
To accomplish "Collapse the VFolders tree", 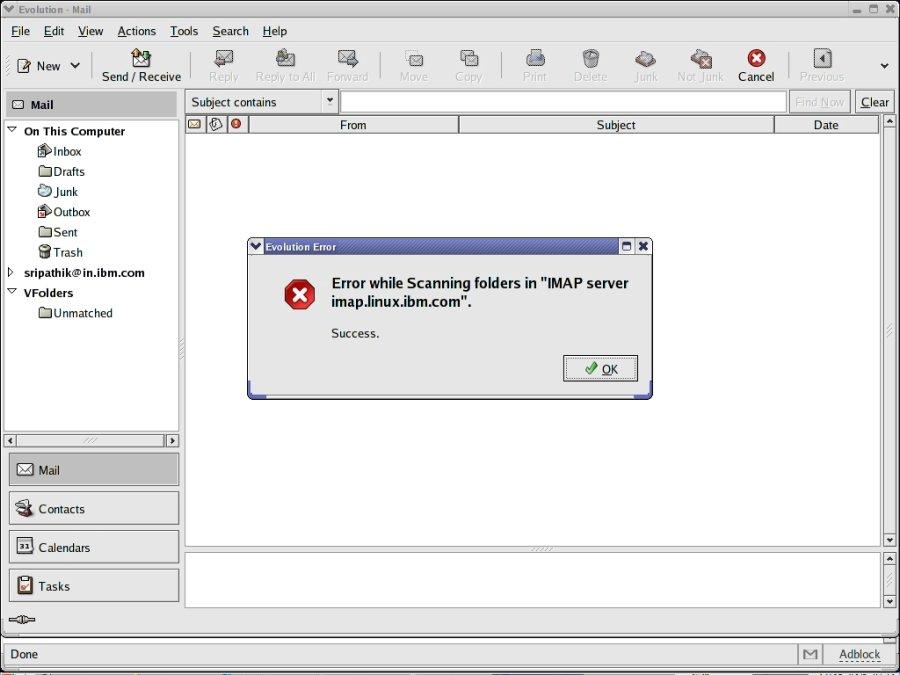I will (x=12, y=292).
